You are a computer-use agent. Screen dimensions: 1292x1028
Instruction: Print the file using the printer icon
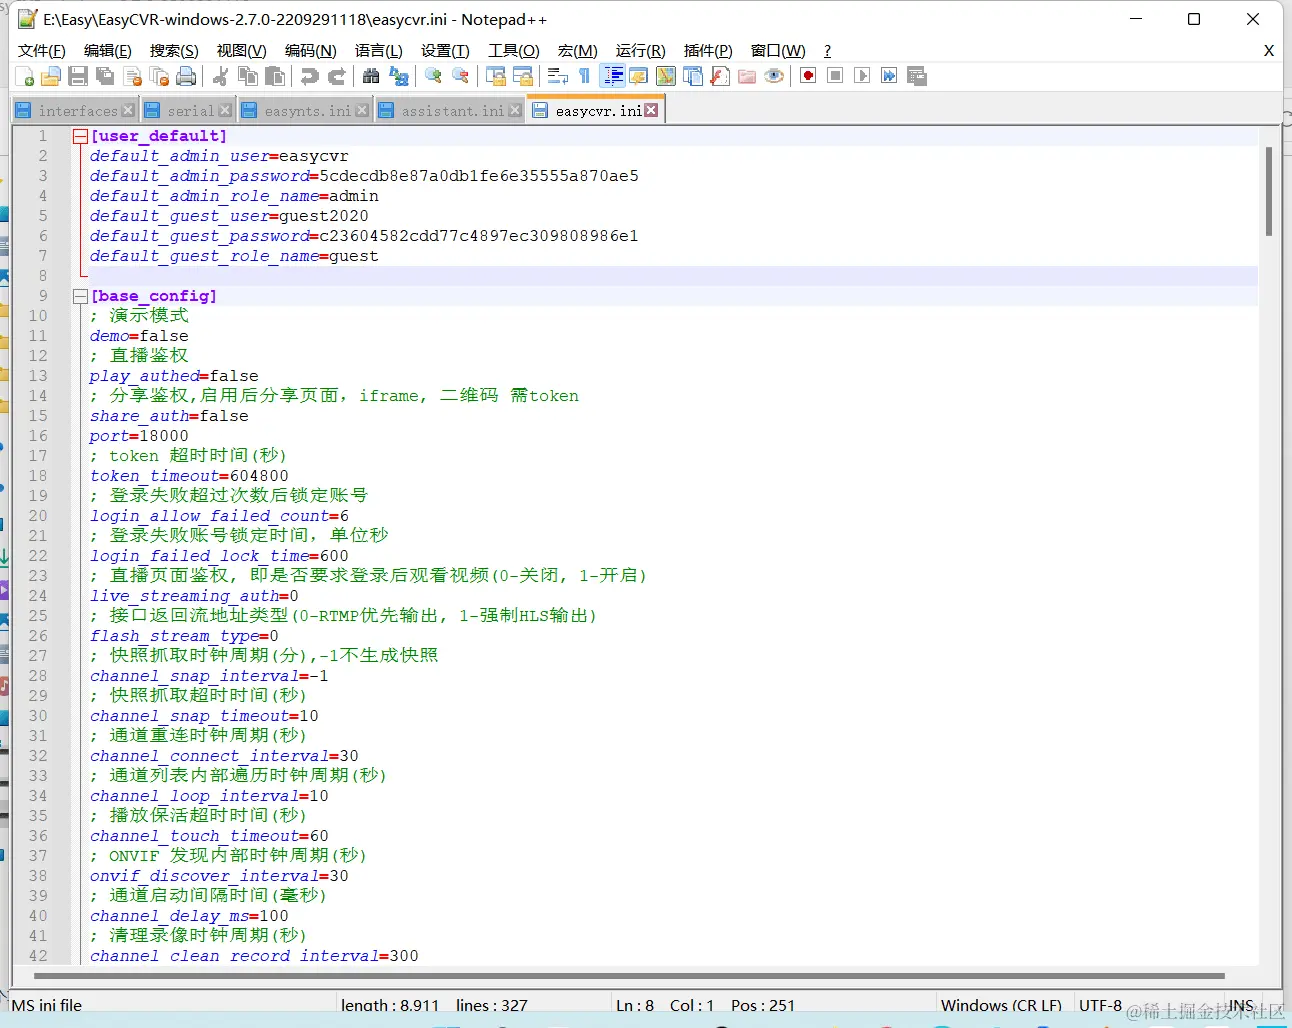[x=186, y=76]
